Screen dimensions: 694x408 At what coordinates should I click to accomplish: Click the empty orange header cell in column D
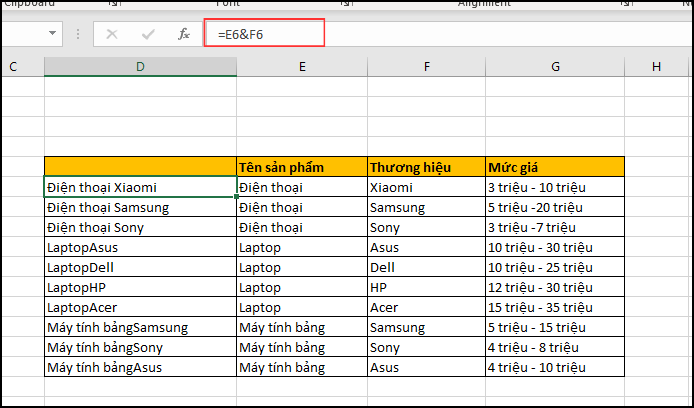coord(140,167)
